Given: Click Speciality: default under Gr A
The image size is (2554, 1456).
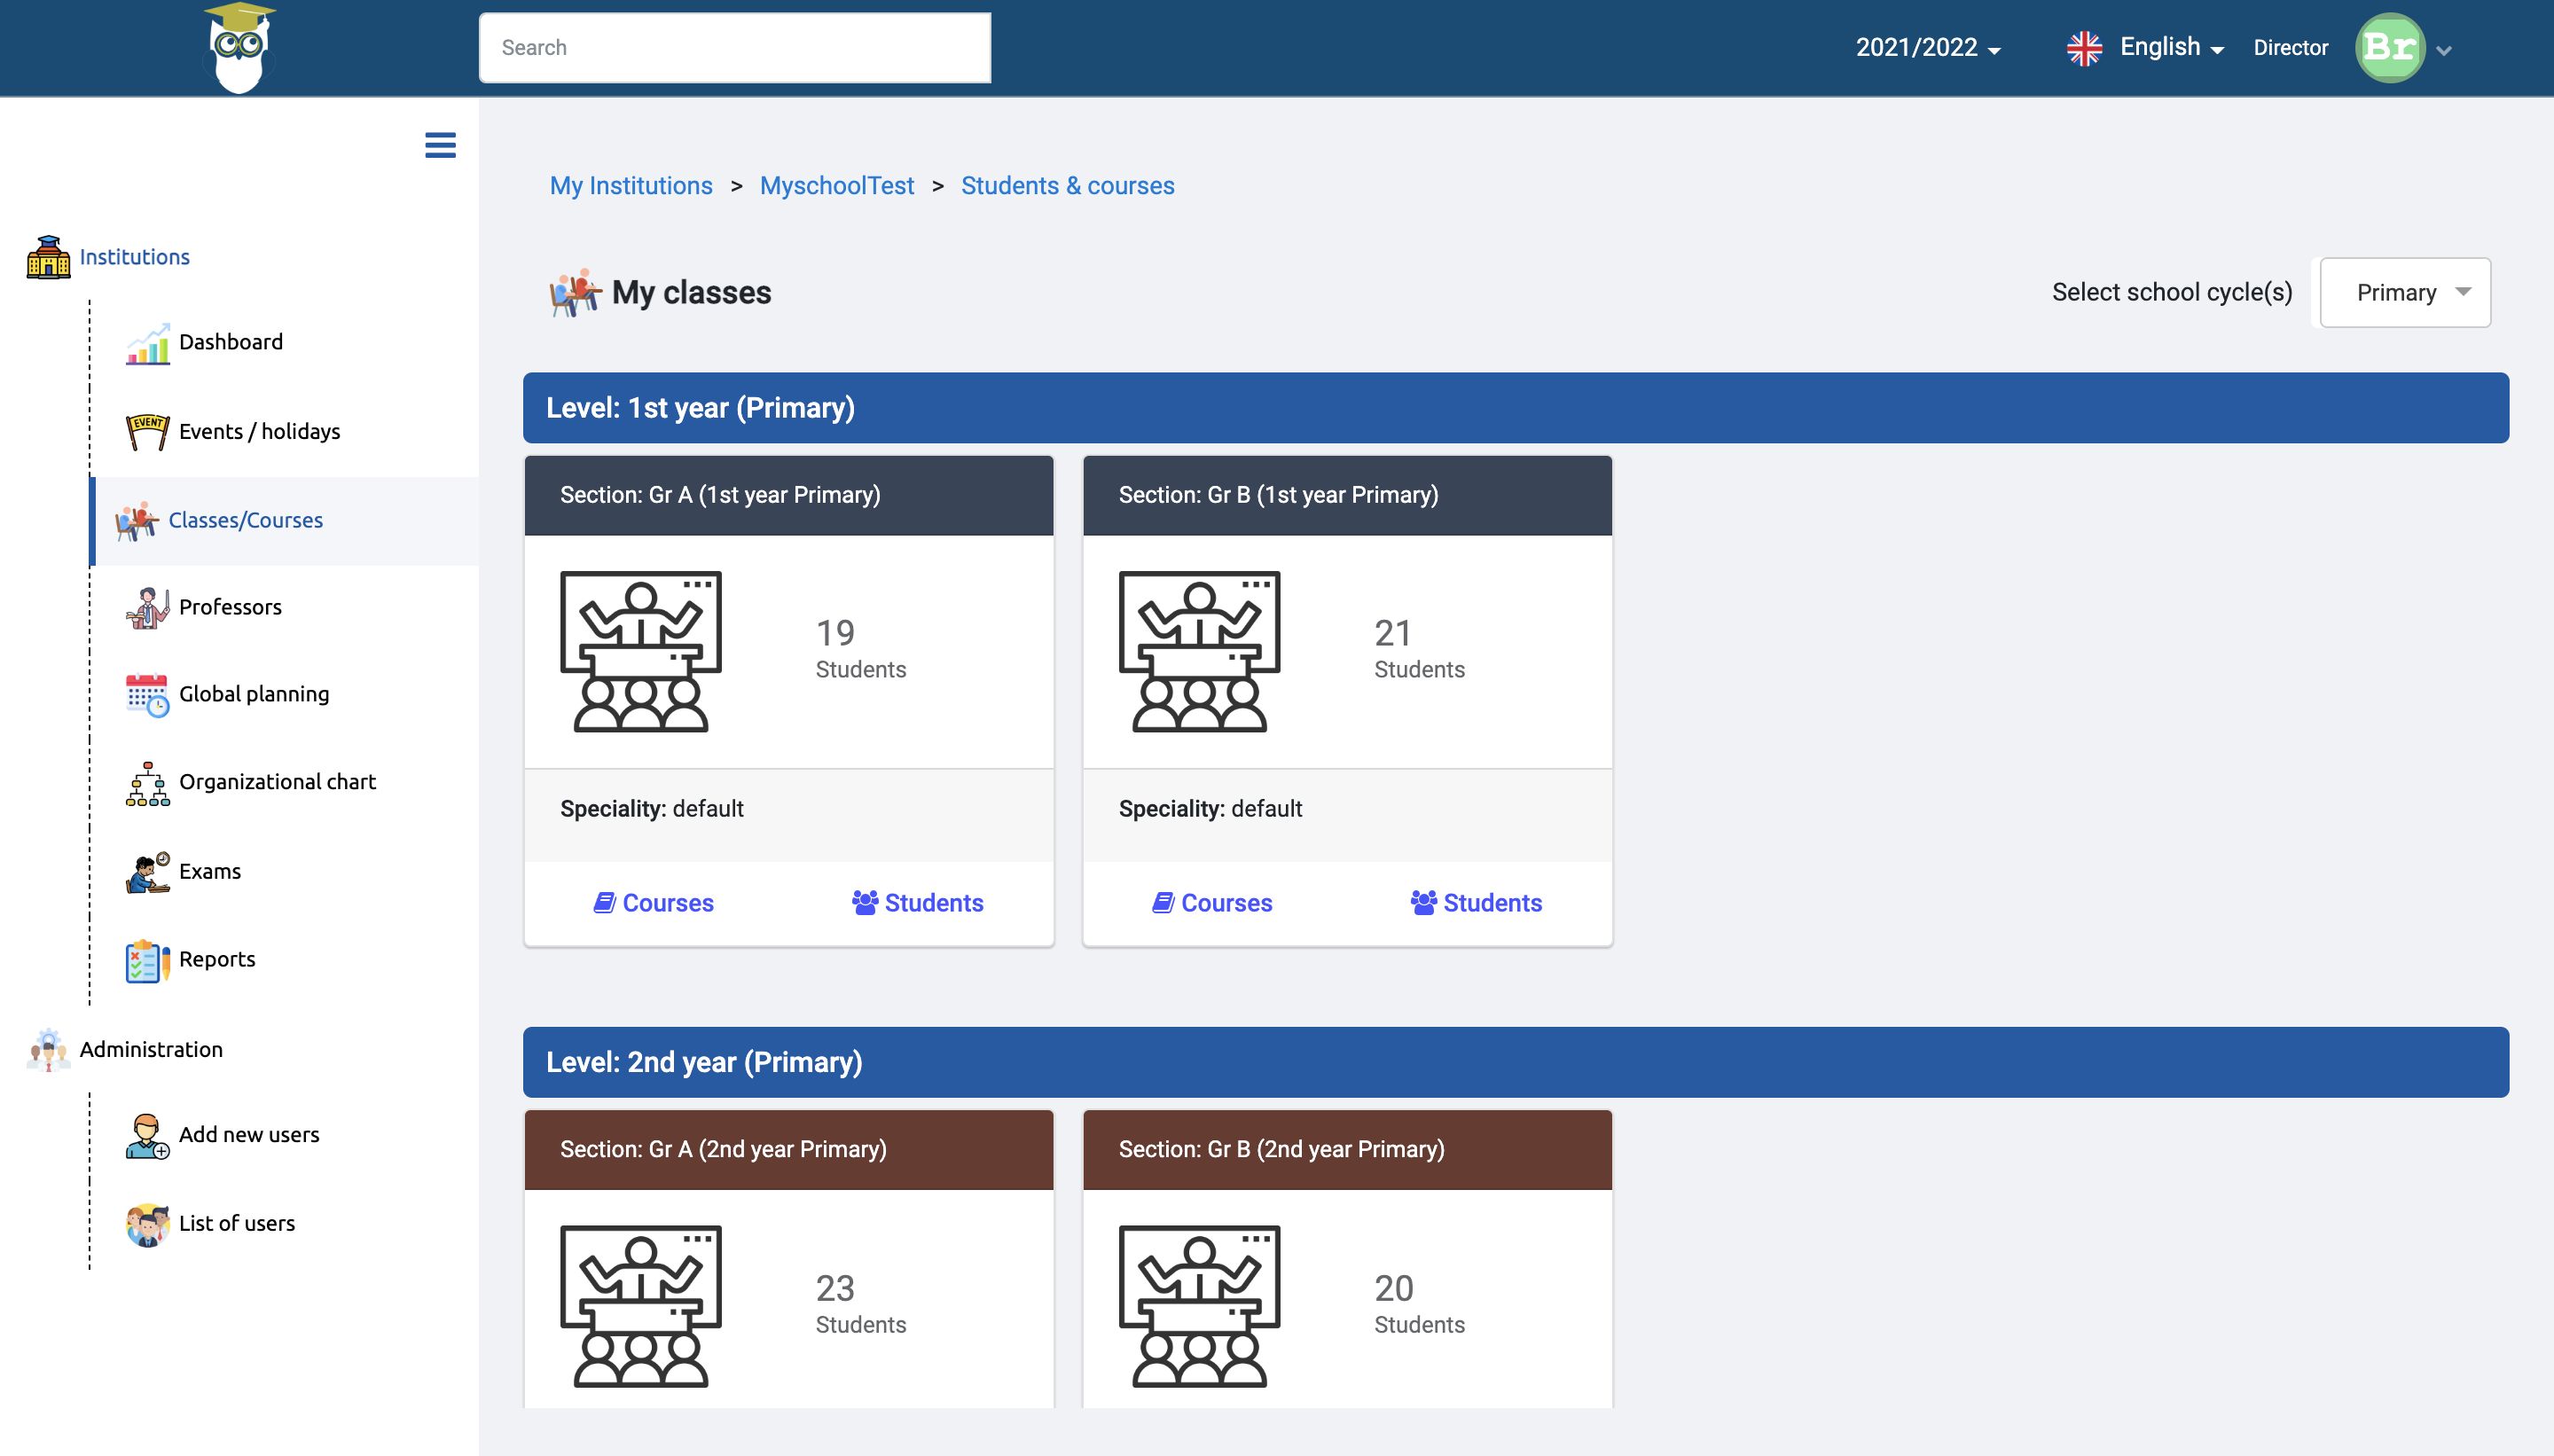Looking at the screenshot, I should coord(652,809).
